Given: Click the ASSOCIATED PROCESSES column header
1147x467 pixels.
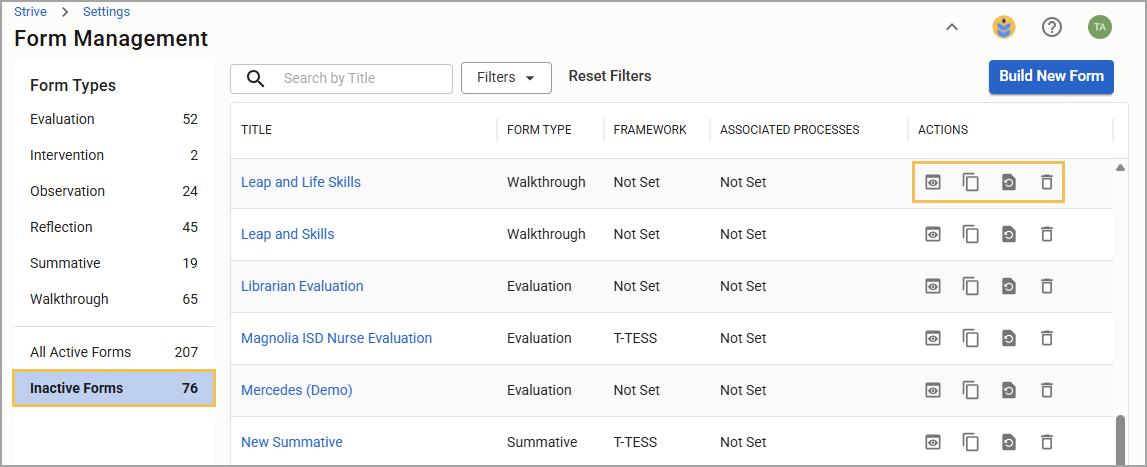Looking at the screenshot, I should [x=789, y=130].
